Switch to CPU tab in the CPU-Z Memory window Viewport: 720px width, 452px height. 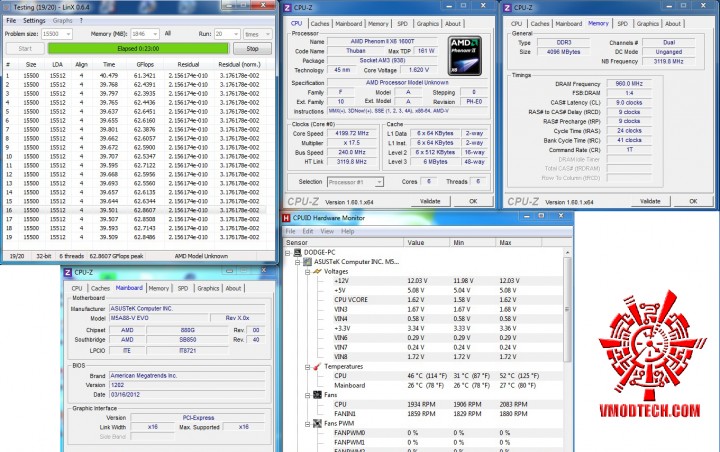pos(516,24)
